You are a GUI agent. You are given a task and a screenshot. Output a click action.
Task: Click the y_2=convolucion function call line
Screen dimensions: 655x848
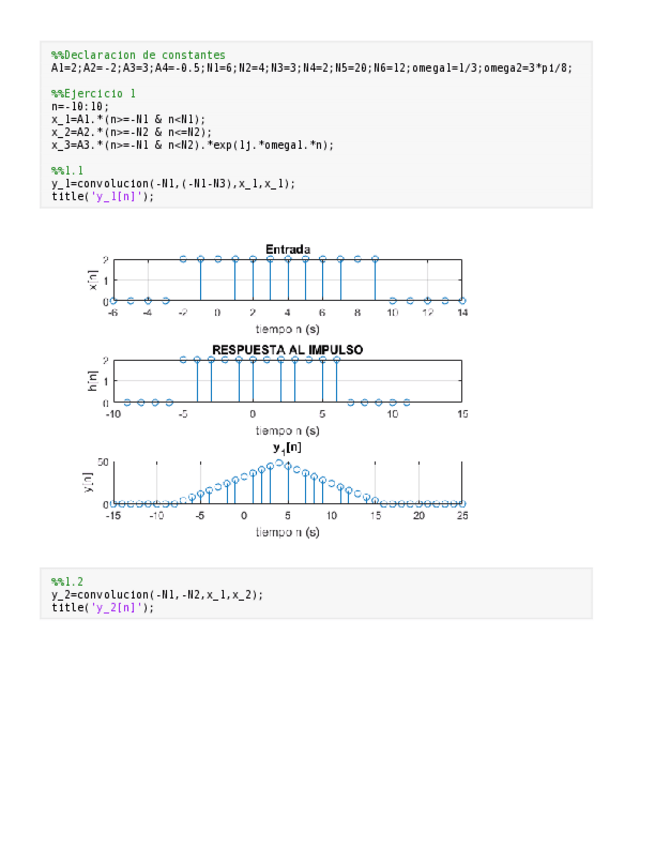coord(157,594)
